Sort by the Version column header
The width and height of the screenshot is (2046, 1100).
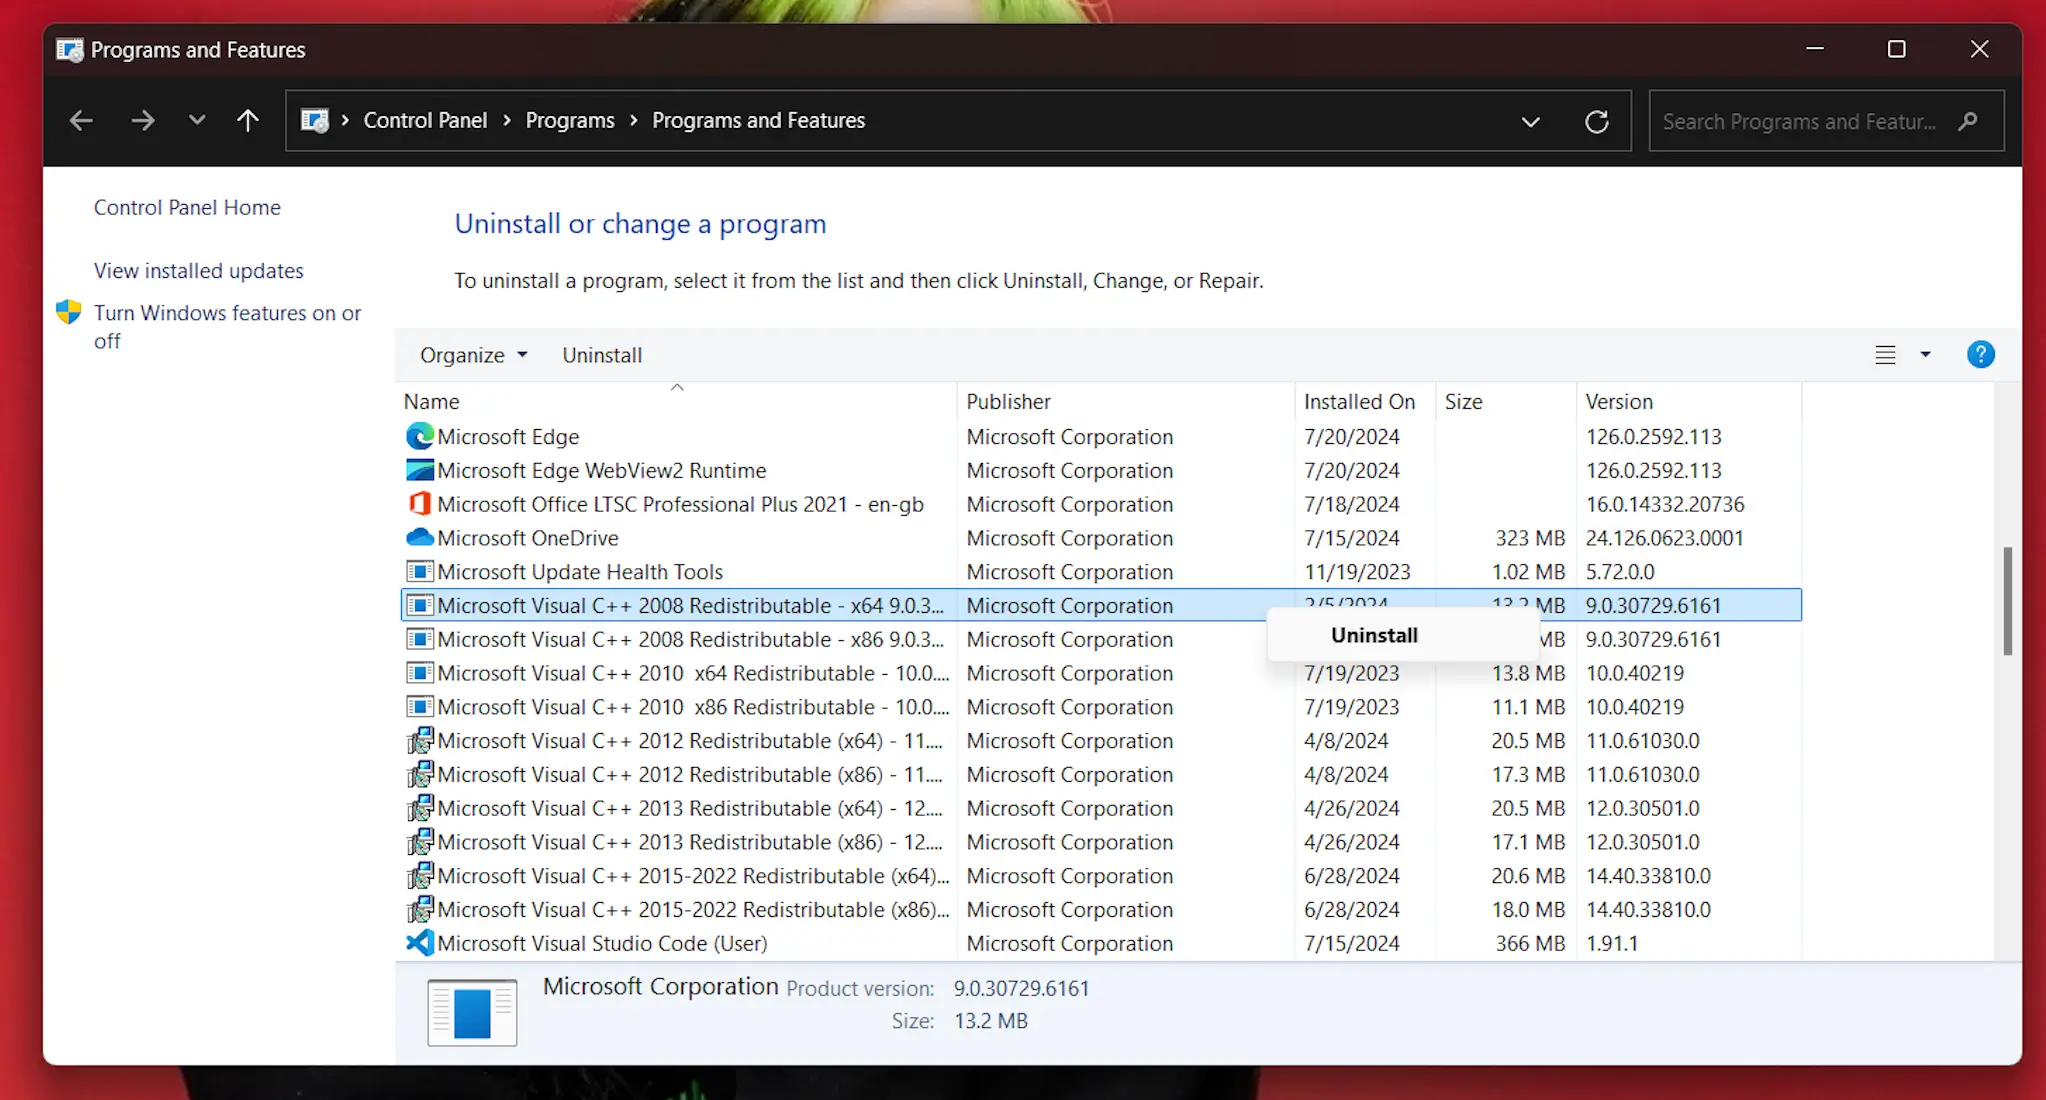point(1689,402)
